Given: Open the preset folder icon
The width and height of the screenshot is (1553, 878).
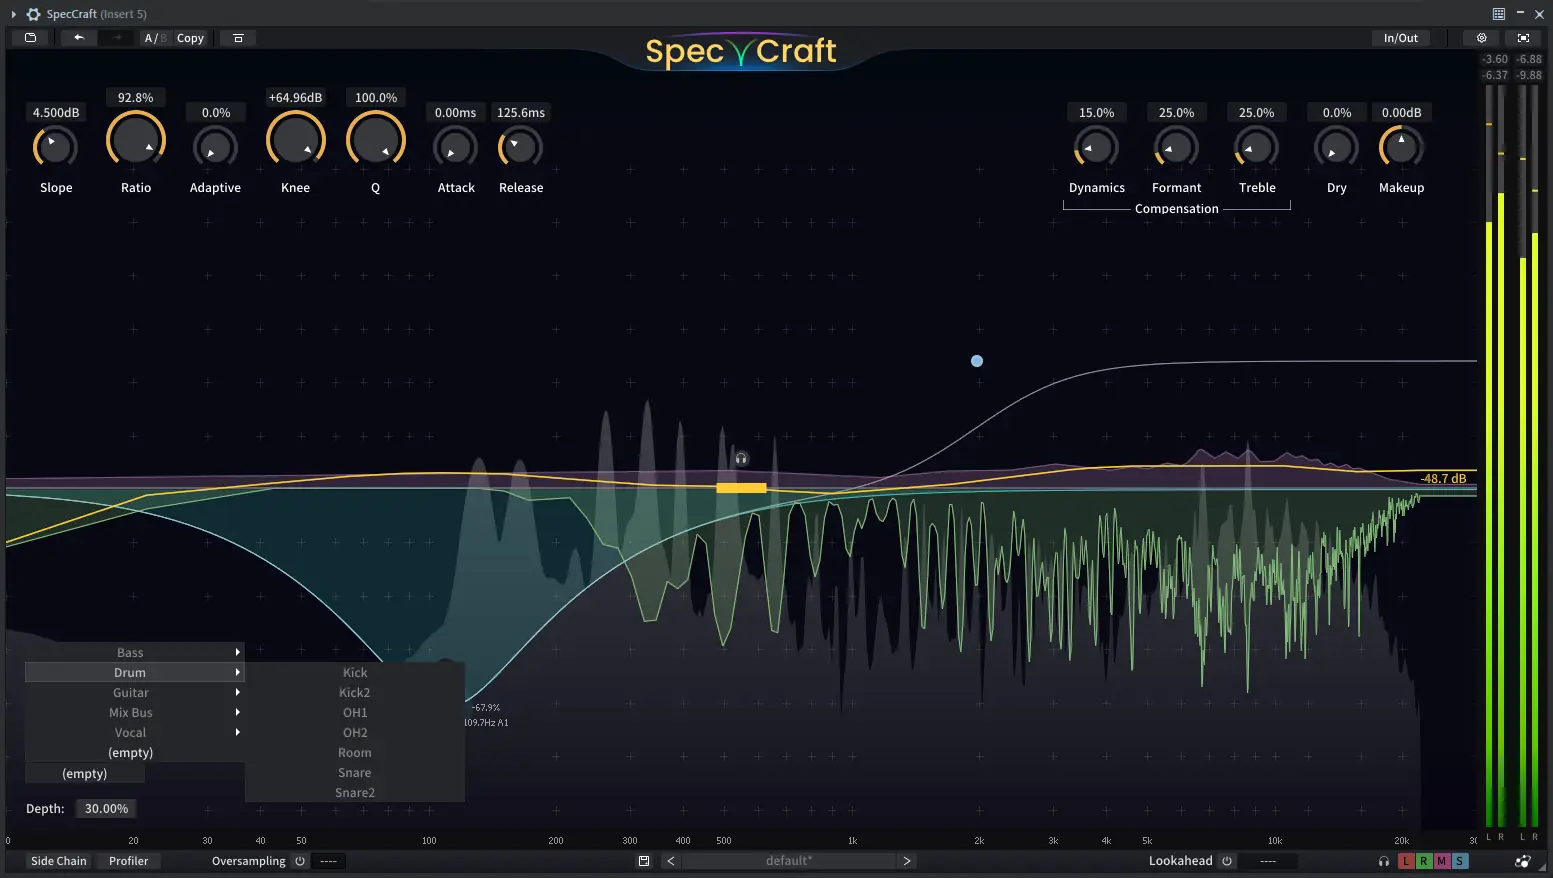Looking at the screenshot, I should pos(30,38).
